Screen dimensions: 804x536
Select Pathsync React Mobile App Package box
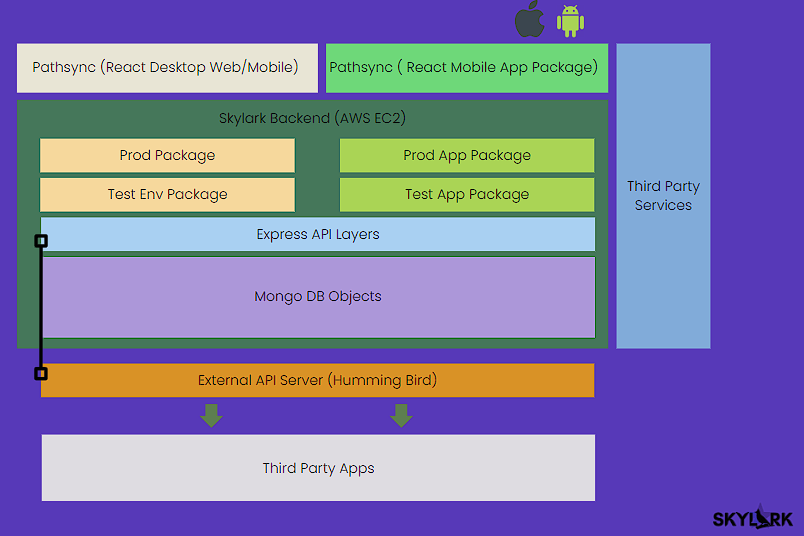467,68
